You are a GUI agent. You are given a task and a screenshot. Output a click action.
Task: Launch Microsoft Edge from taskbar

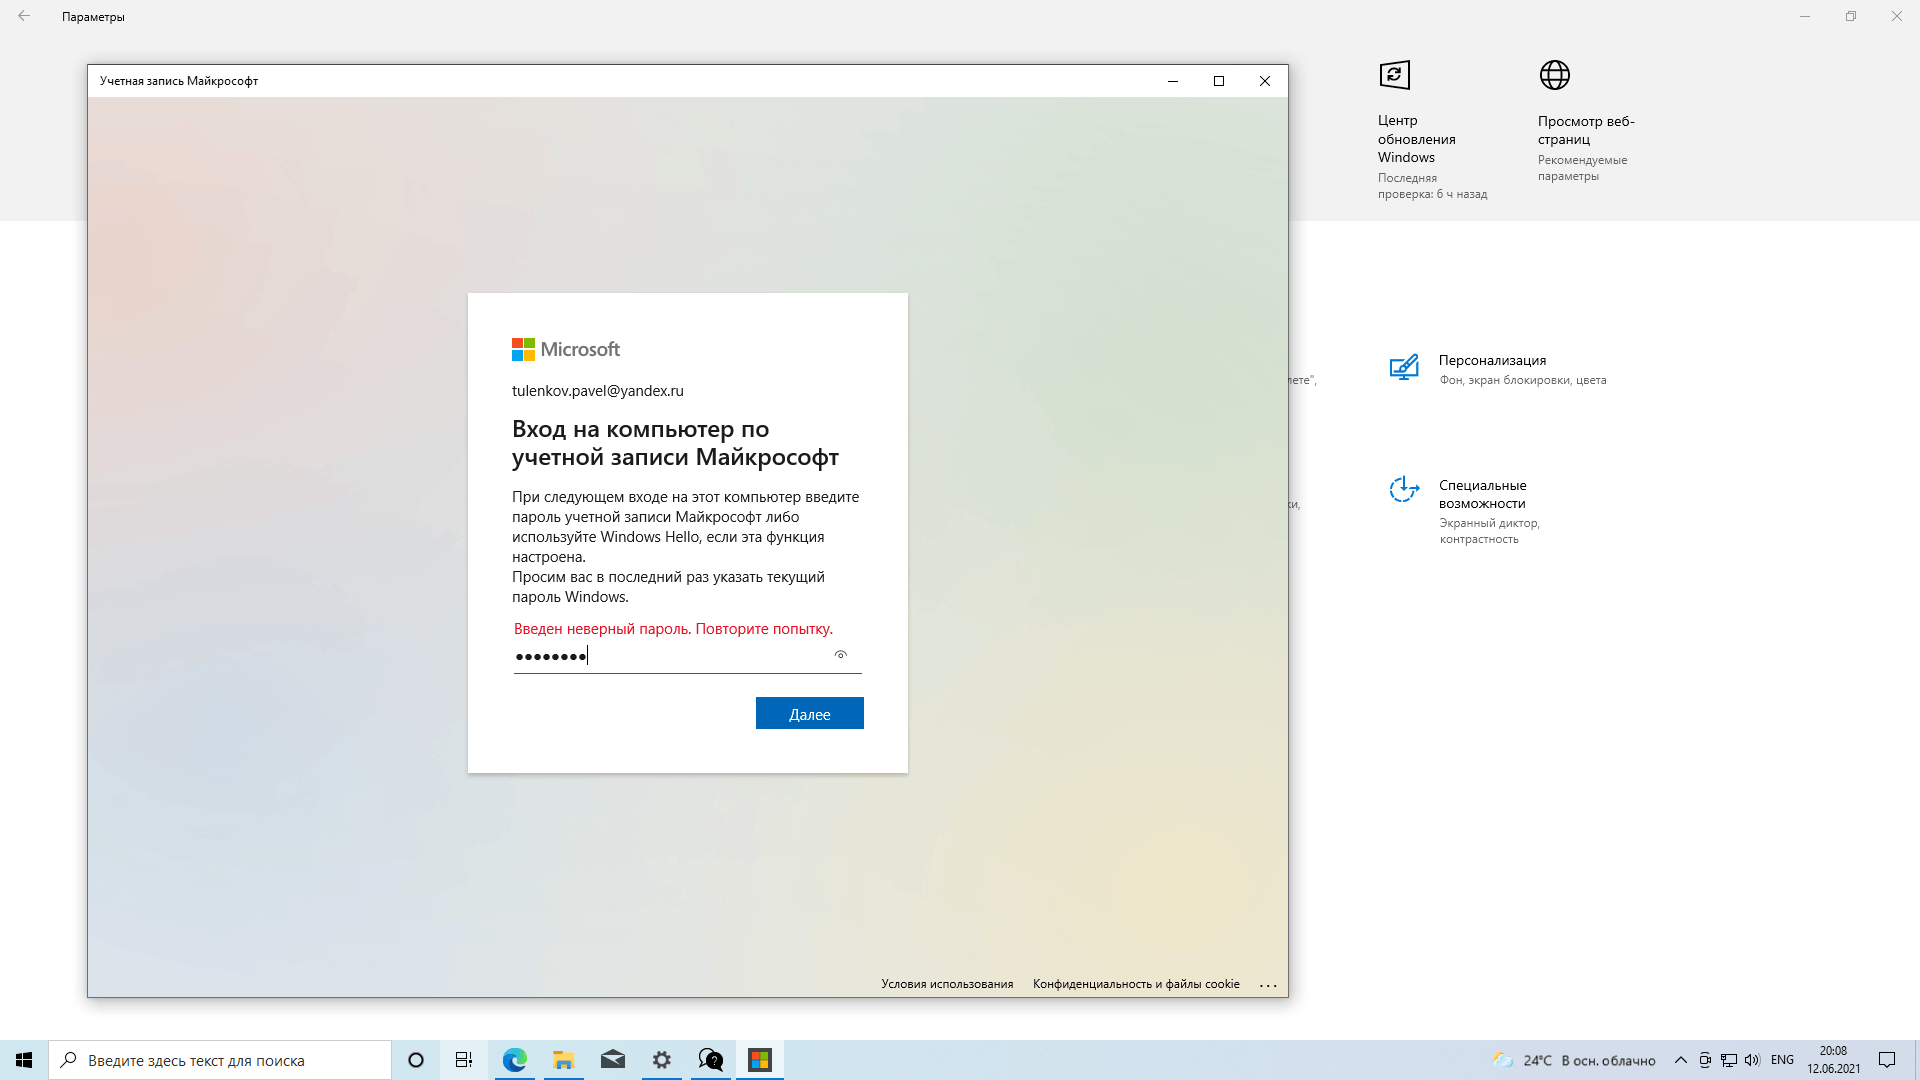point(515,1060)
